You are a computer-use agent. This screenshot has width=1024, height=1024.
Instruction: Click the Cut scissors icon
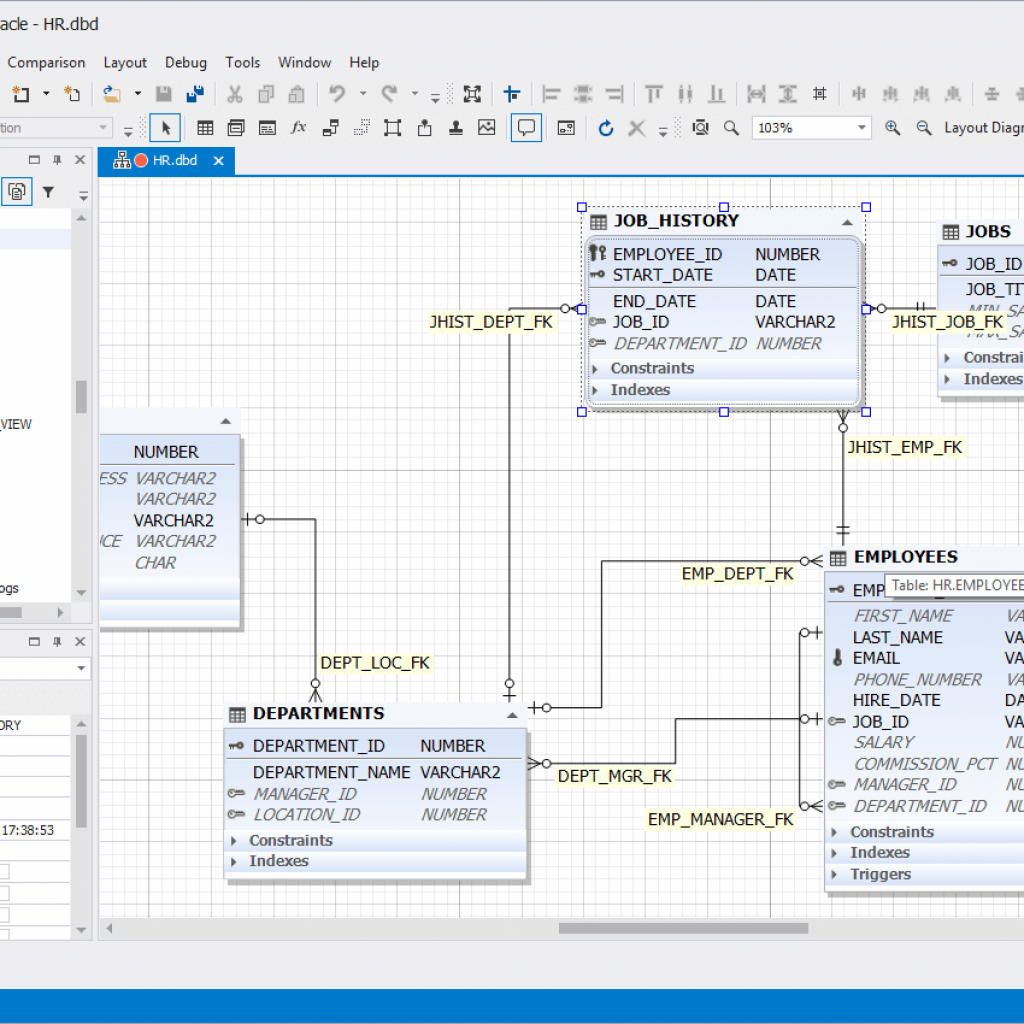(234, 94)
